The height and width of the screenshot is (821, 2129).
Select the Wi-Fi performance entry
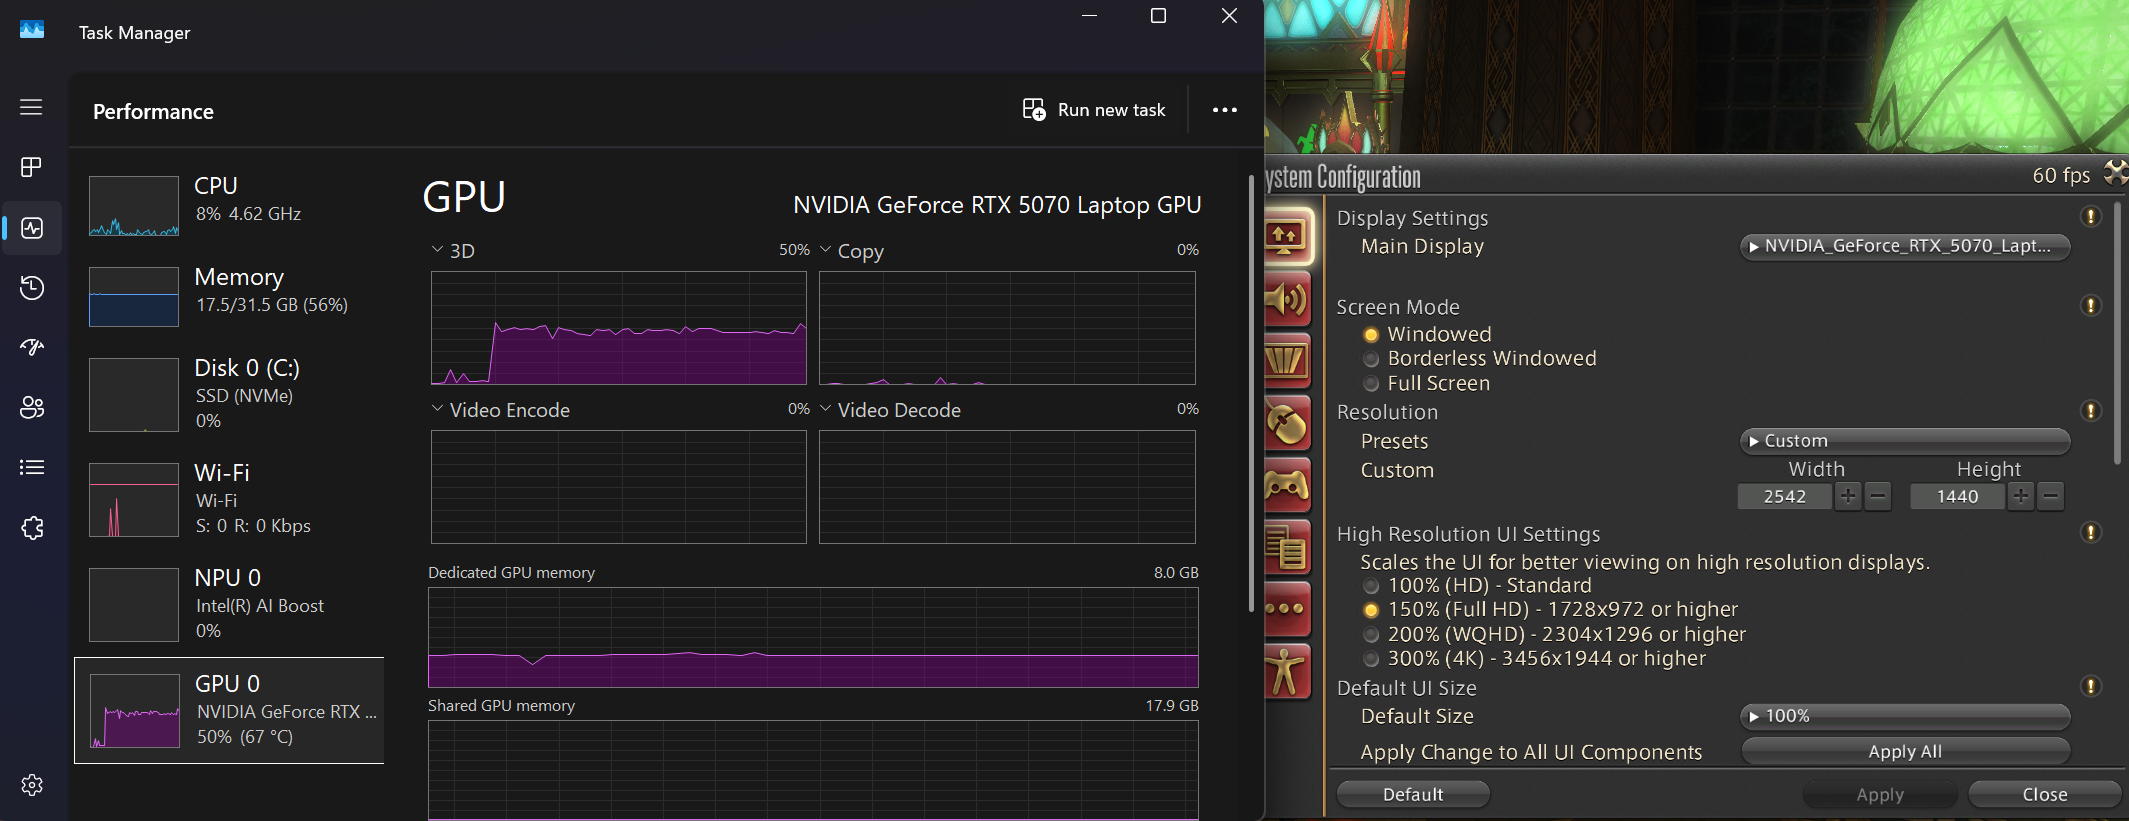pyautogui.click(x=230, y=500)
